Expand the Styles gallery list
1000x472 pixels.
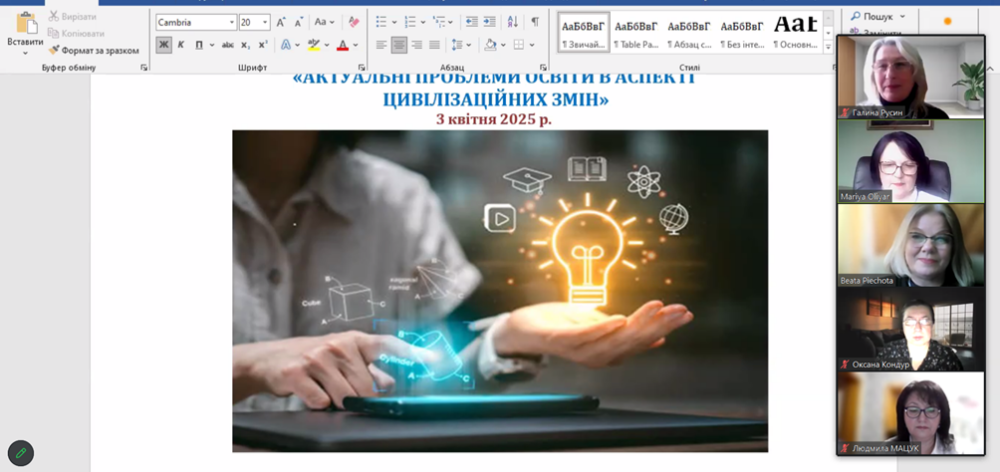click(826, 46)
